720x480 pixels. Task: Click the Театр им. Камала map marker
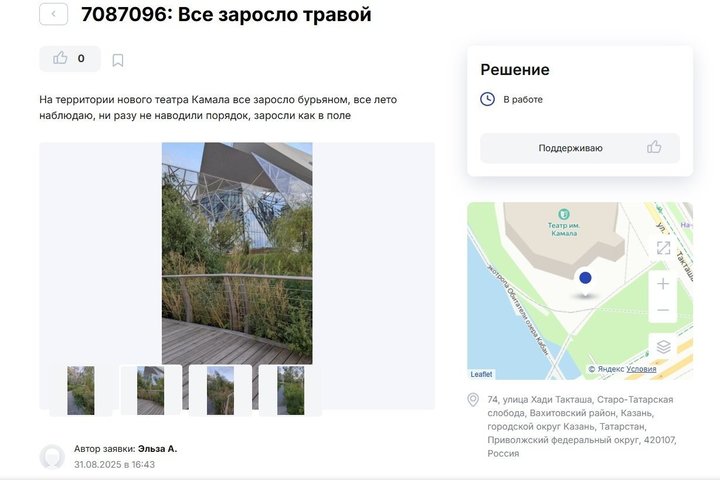(564, 215)
